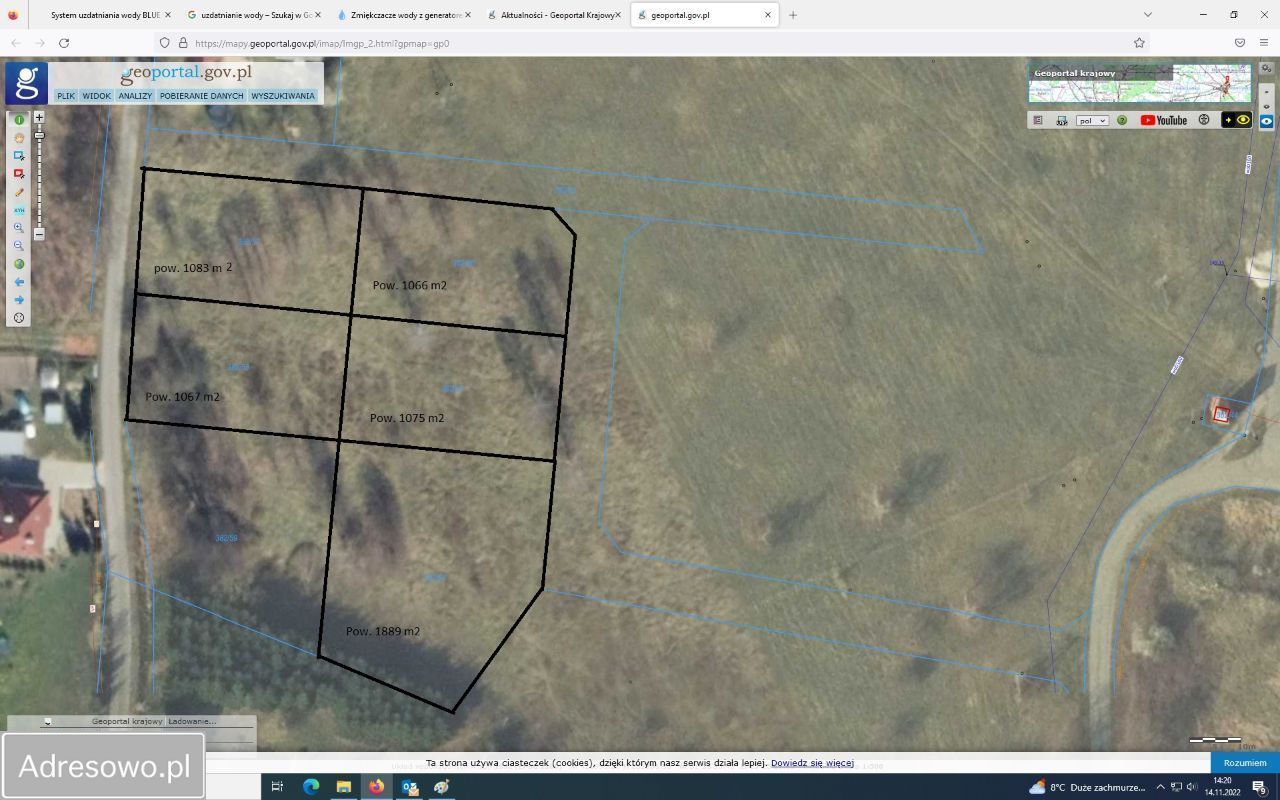Toggle the blue eye visibility button
This screenshot has height=800, width=1280.
pos(1267,121)
